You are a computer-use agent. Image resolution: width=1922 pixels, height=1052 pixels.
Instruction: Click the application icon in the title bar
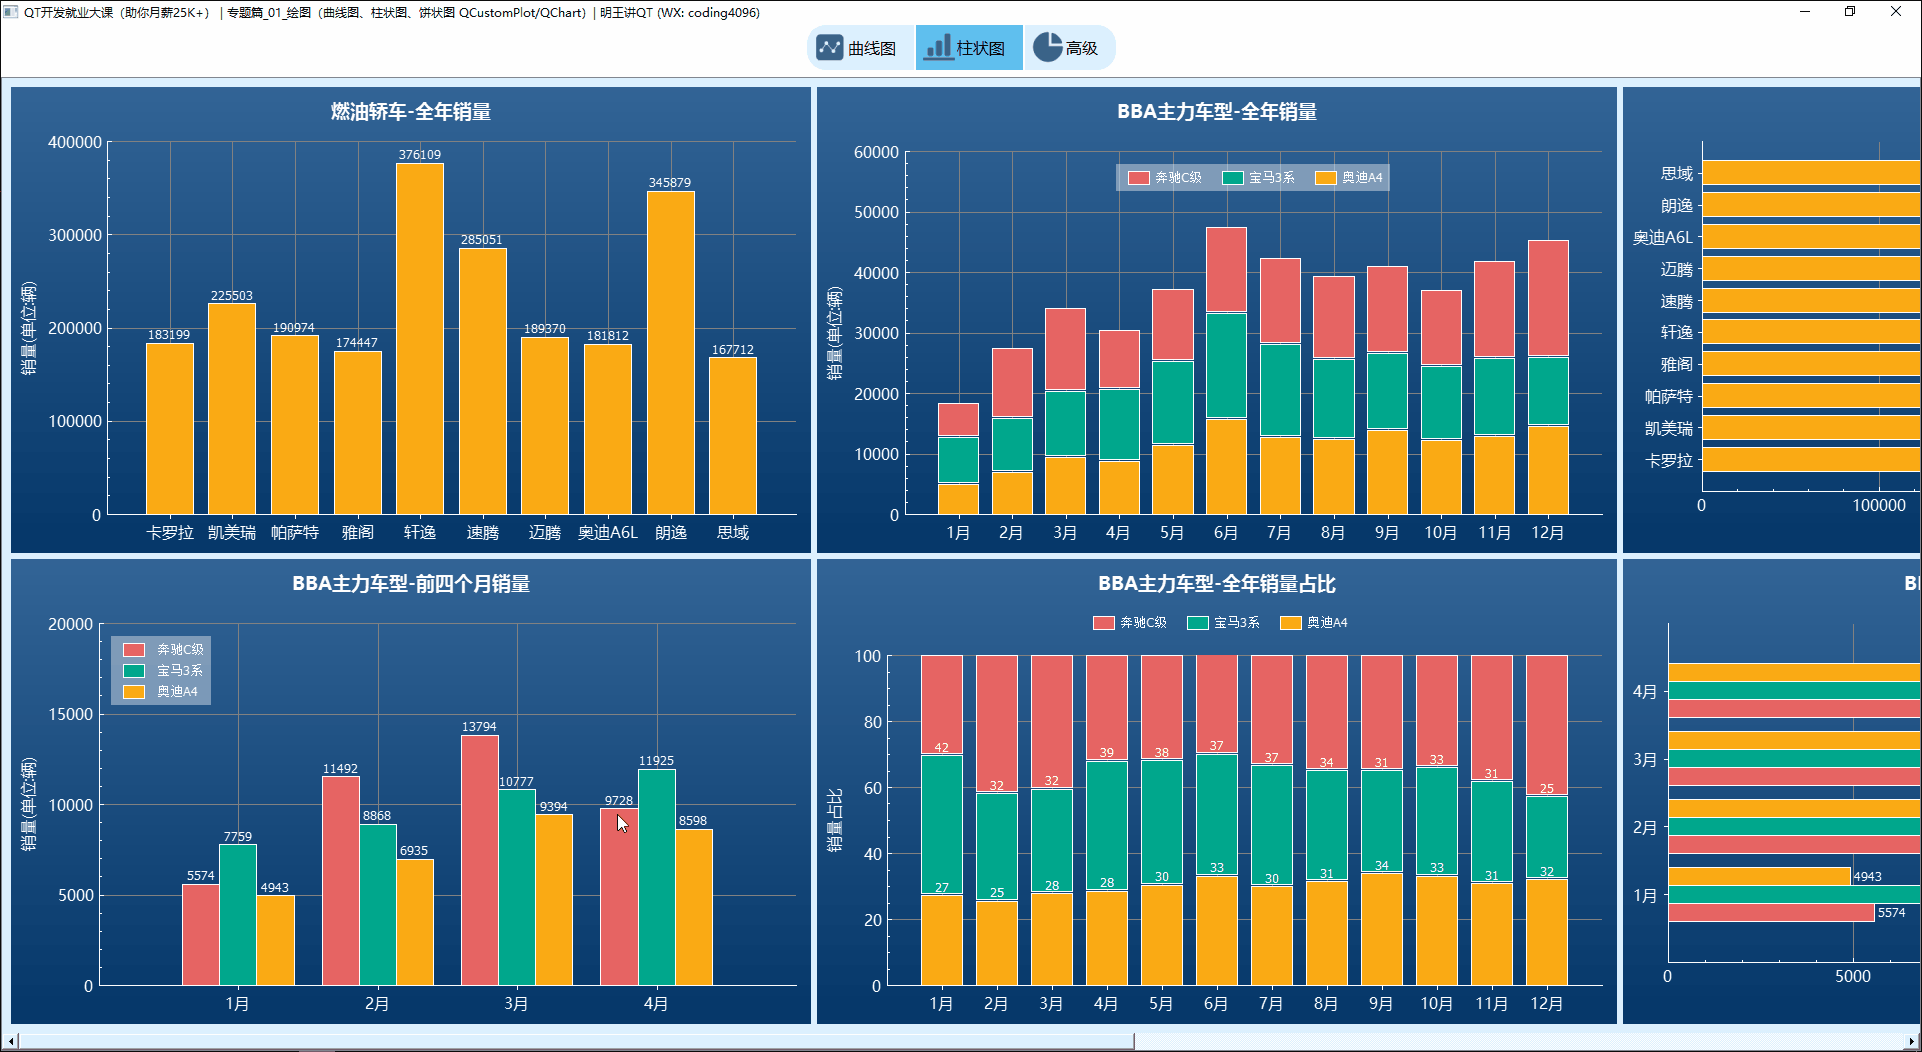(x=12, y=12)
